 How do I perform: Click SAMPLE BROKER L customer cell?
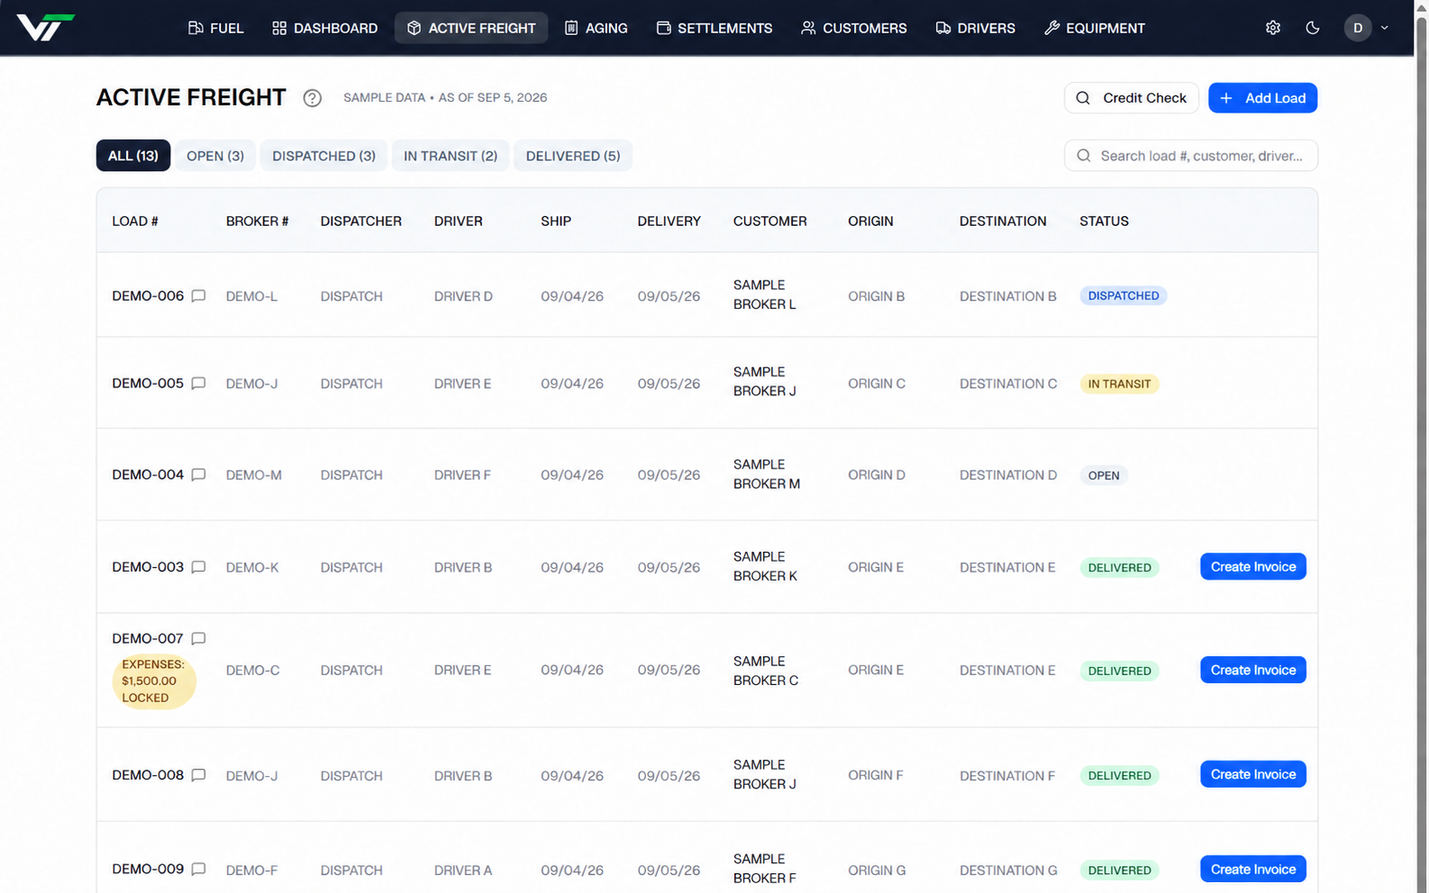[765, 295]
